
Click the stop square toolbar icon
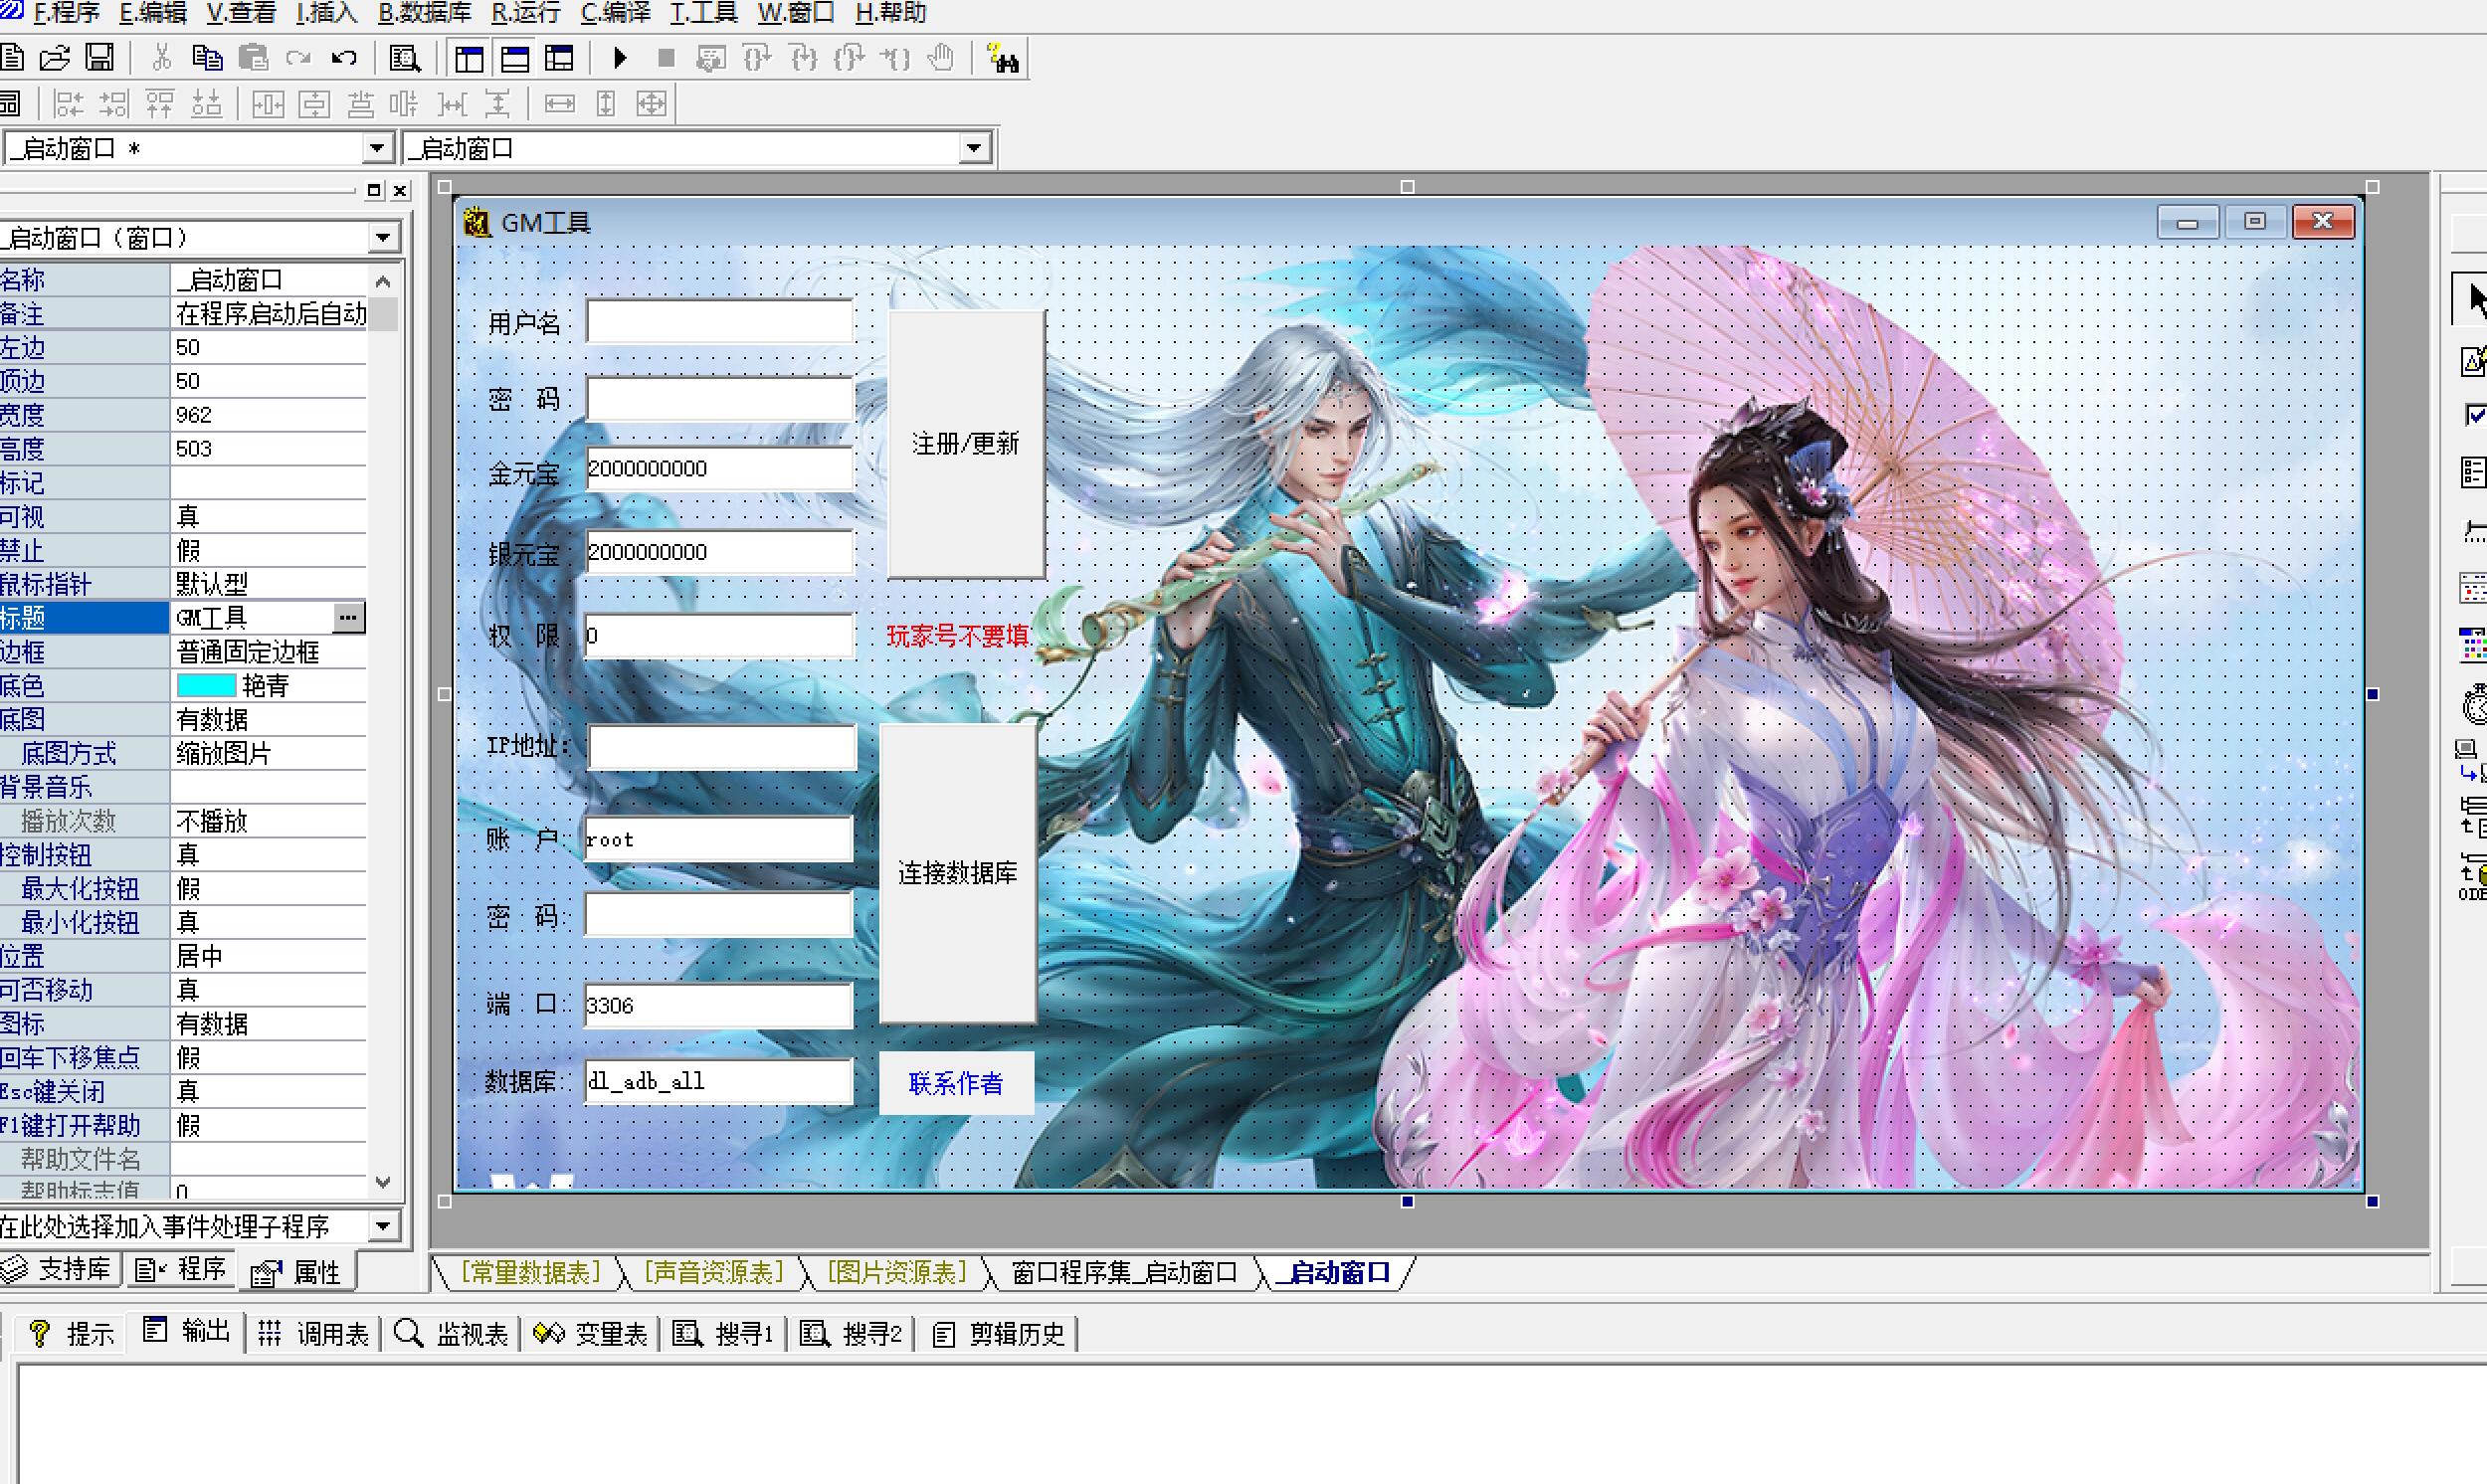click(666, 58)
